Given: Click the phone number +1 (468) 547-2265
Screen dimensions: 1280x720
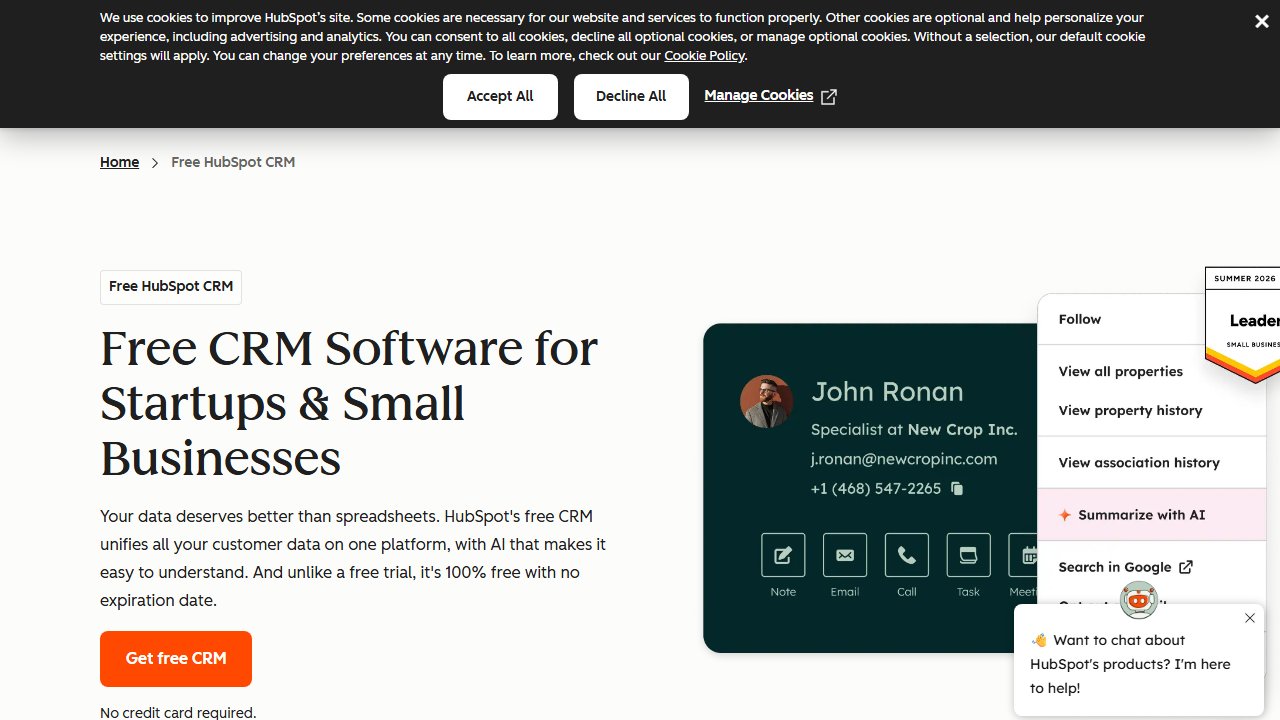Looking at the screenshot, I should (876, 489).
